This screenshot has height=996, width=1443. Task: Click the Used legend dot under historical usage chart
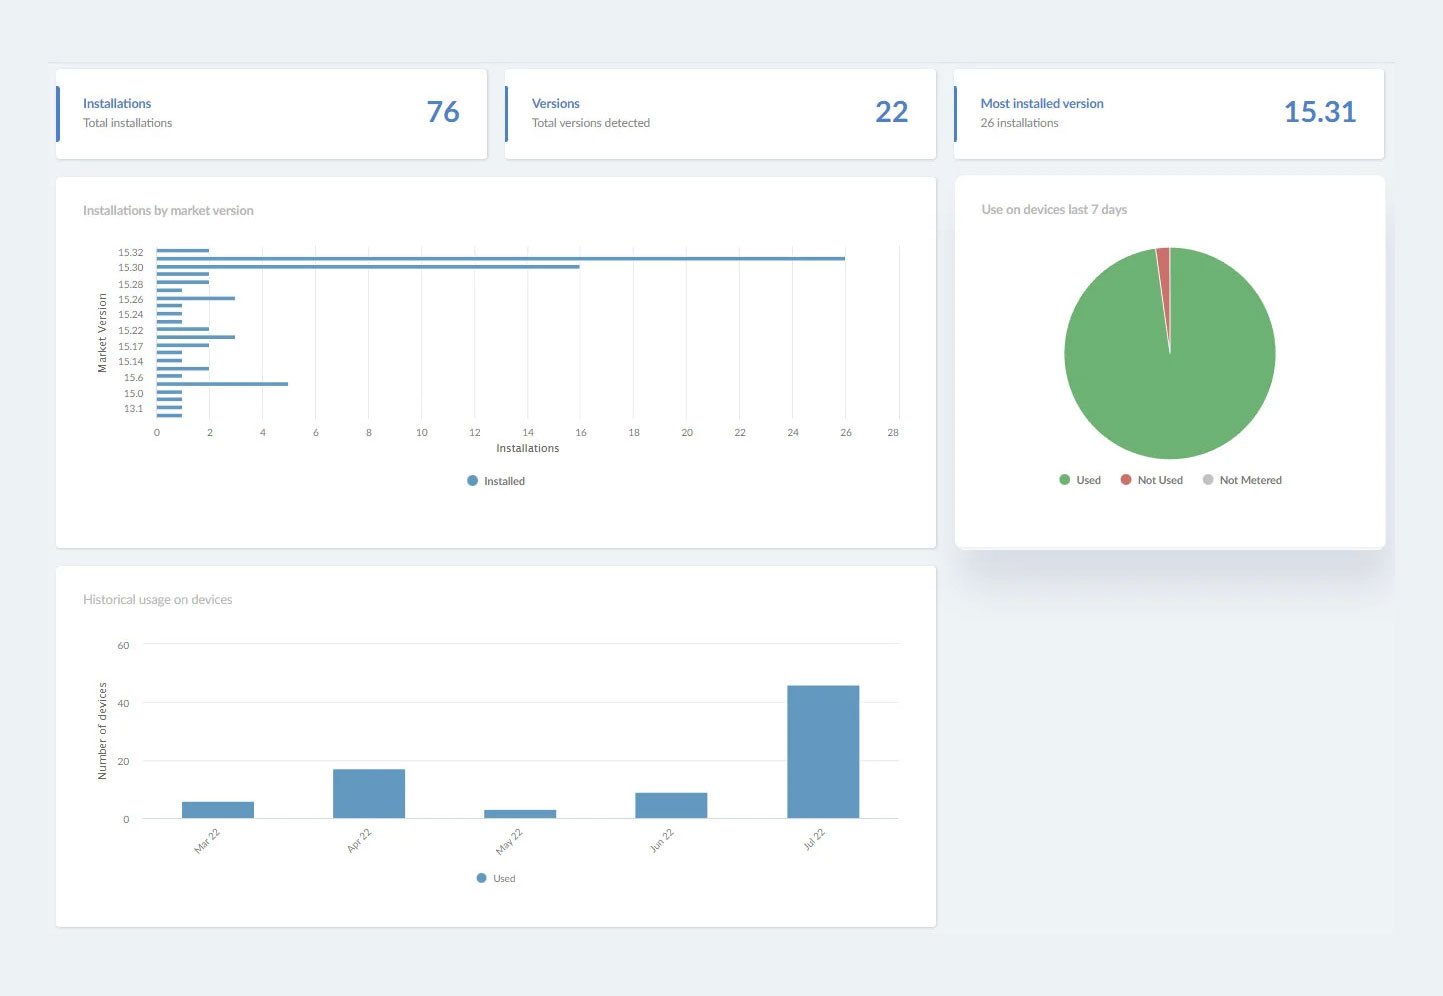(x=480, y=878)
